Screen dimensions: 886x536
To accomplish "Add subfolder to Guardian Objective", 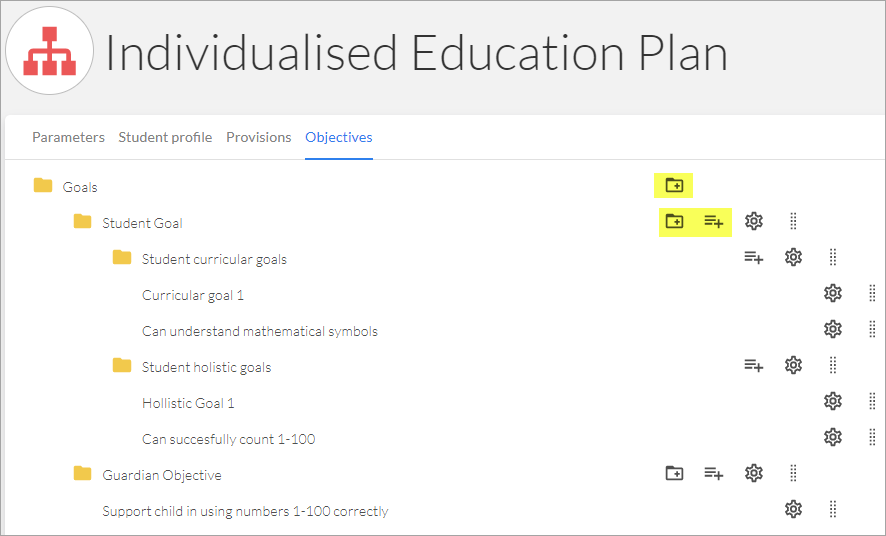I will tap(674, 473).
